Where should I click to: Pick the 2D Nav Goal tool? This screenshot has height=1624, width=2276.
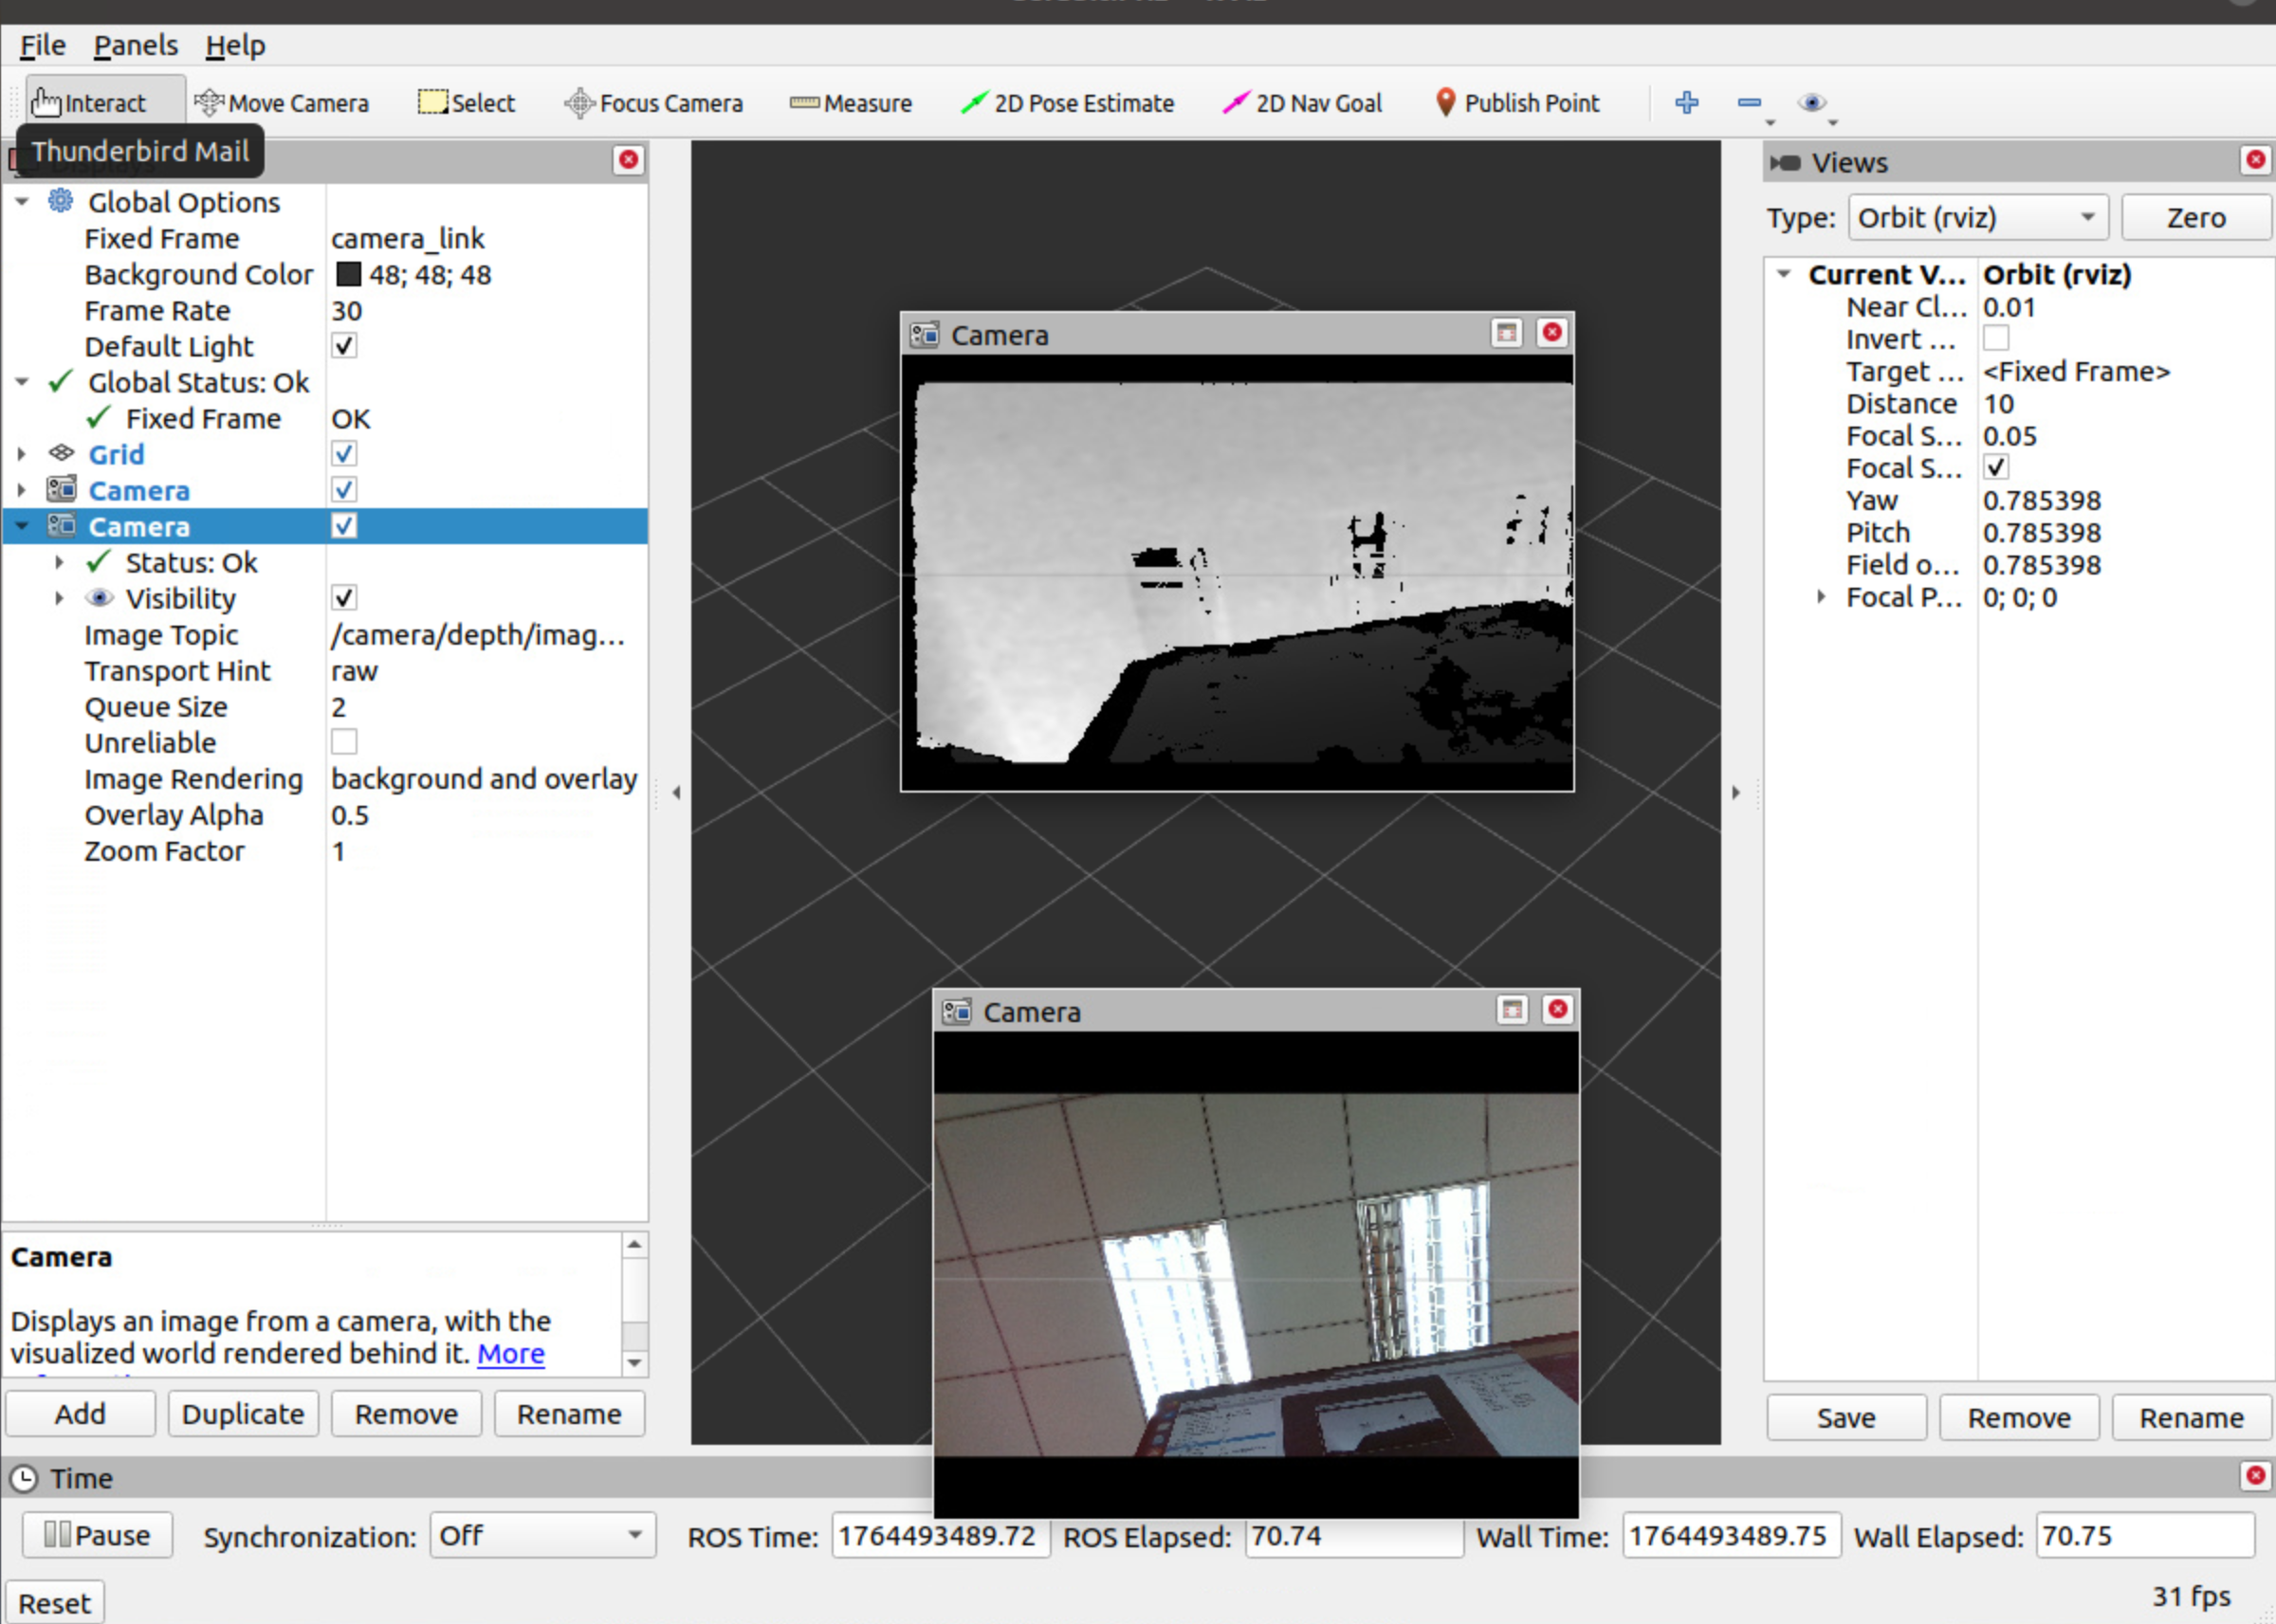1302,103
